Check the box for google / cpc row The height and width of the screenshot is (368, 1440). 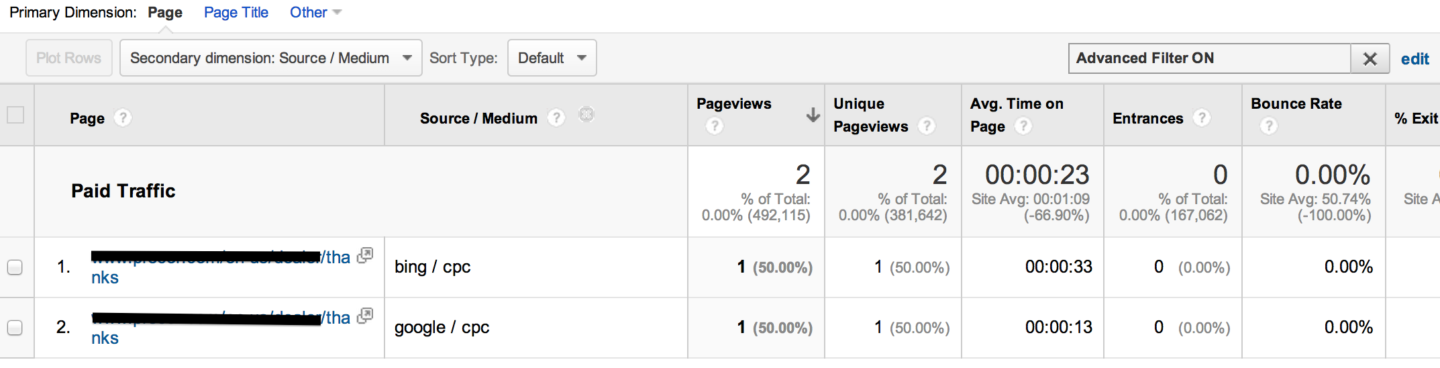(15, 327)
